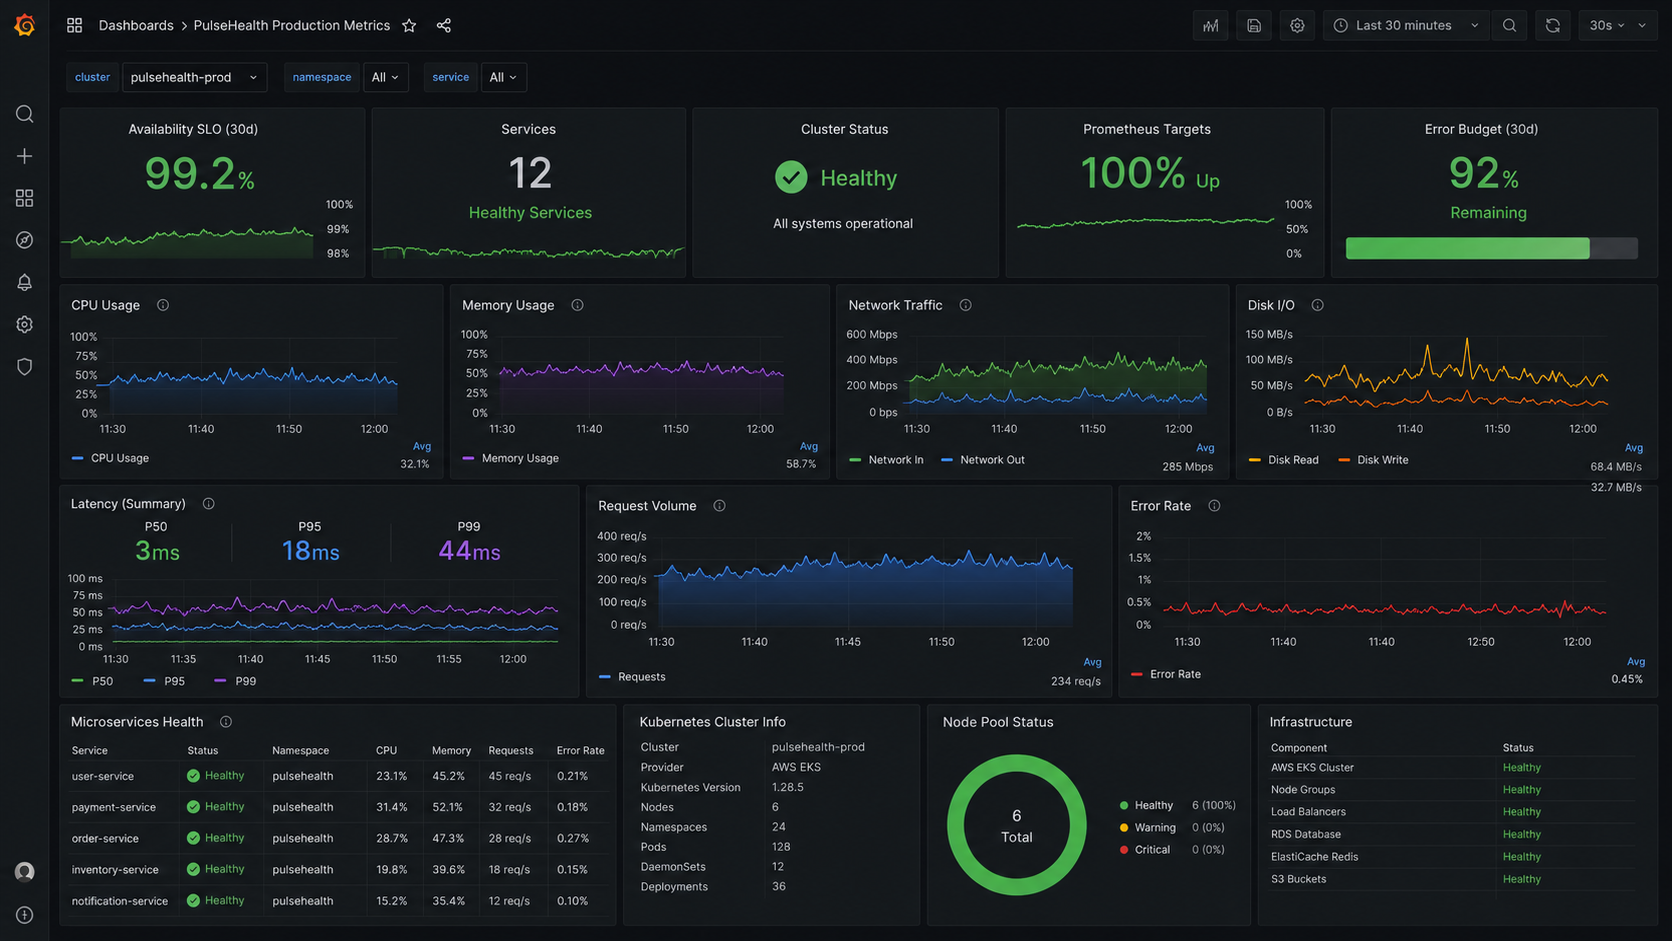
Task: Share the dashboard using the share icon
Action: (x=444, y=26)
